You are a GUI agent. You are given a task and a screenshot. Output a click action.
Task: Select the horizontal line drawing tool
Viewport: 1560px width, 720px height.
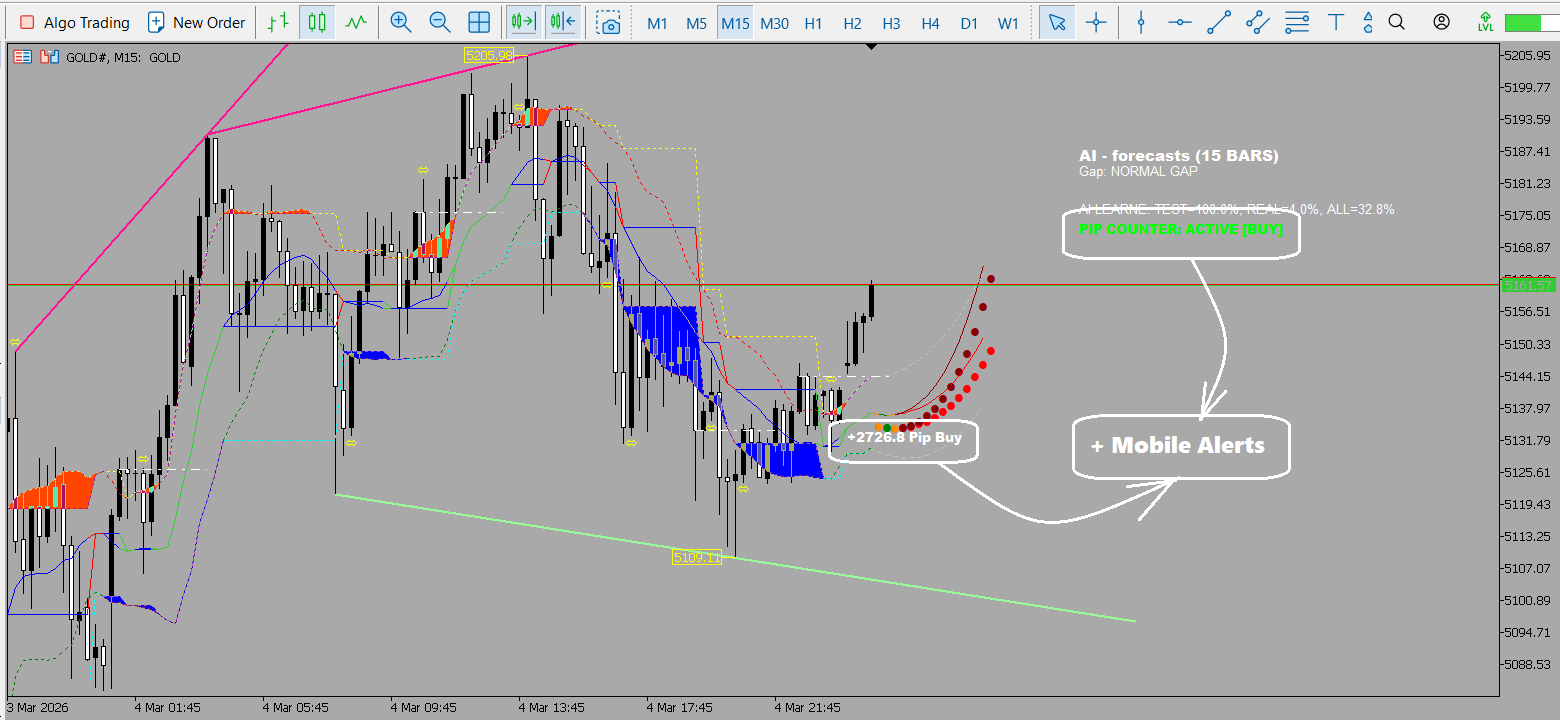coord(1180,22)
